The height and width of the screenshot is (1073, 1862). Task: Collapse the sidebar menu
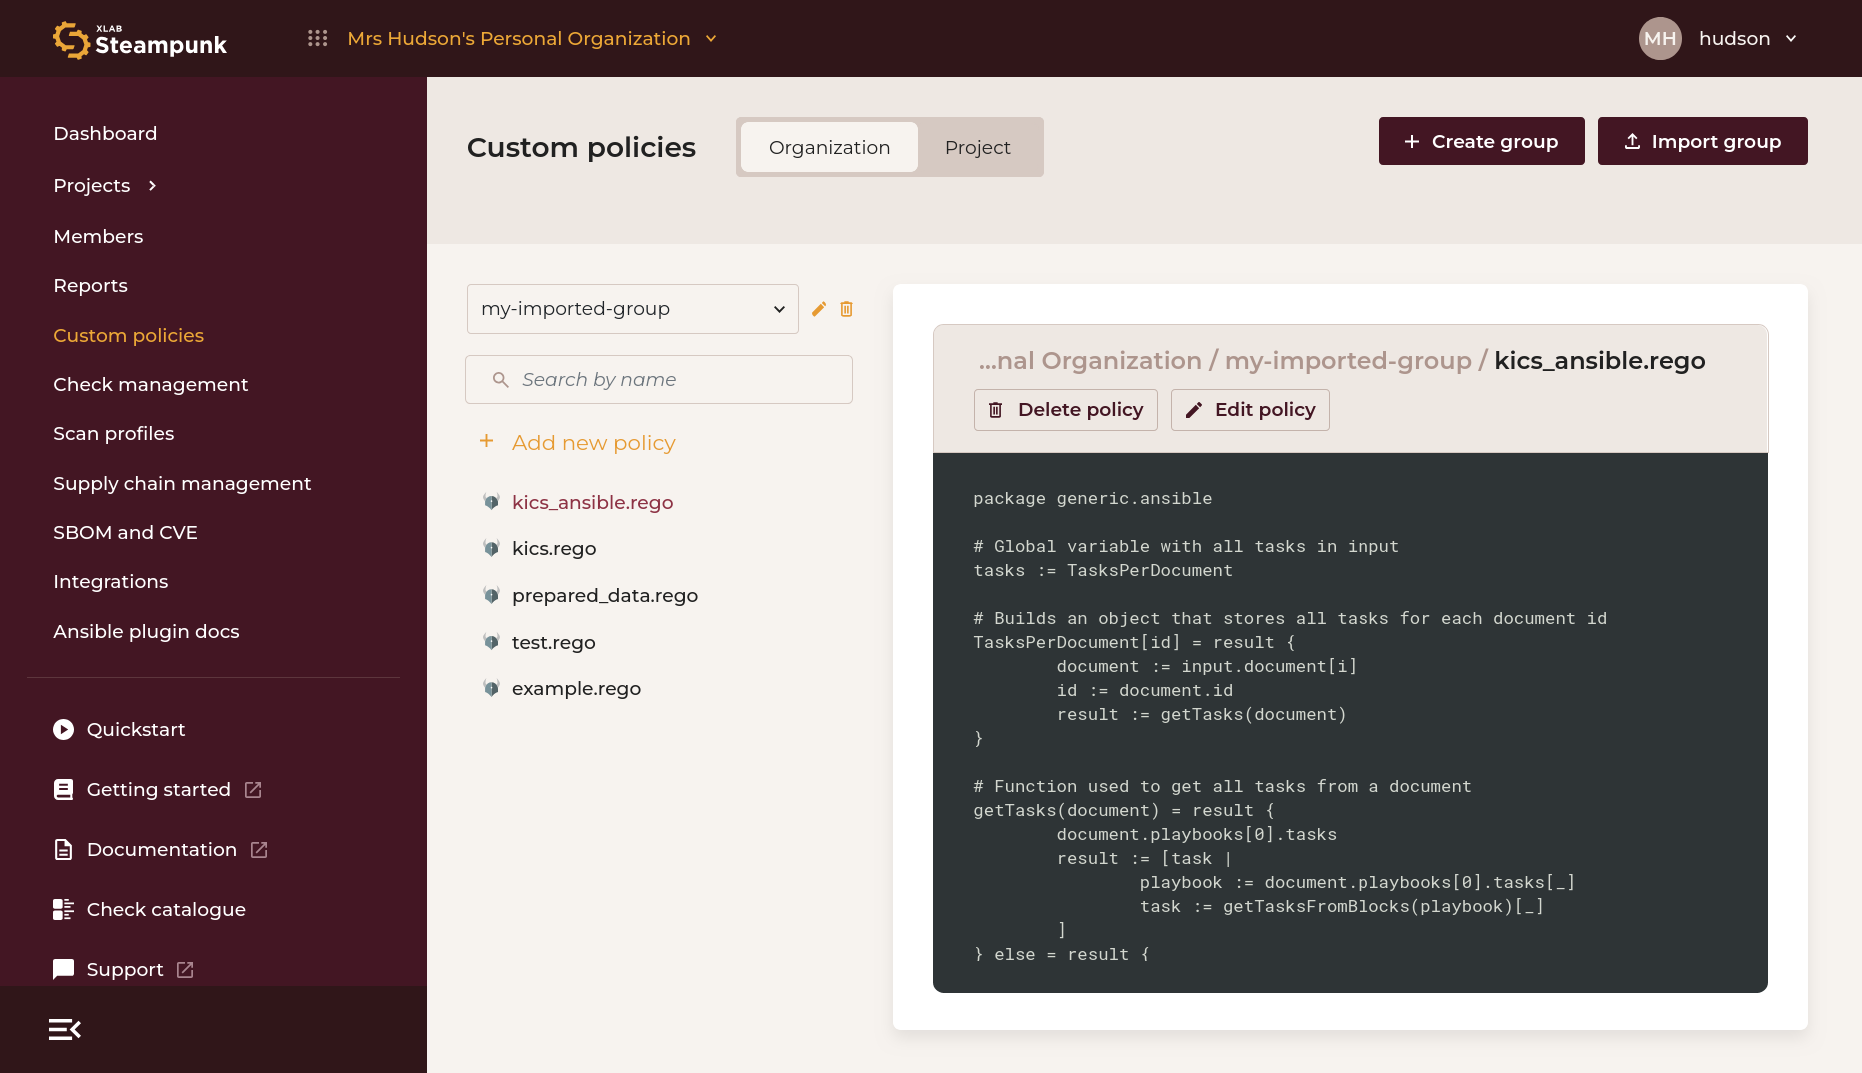pyautogui.click(x=65, y=1029)
